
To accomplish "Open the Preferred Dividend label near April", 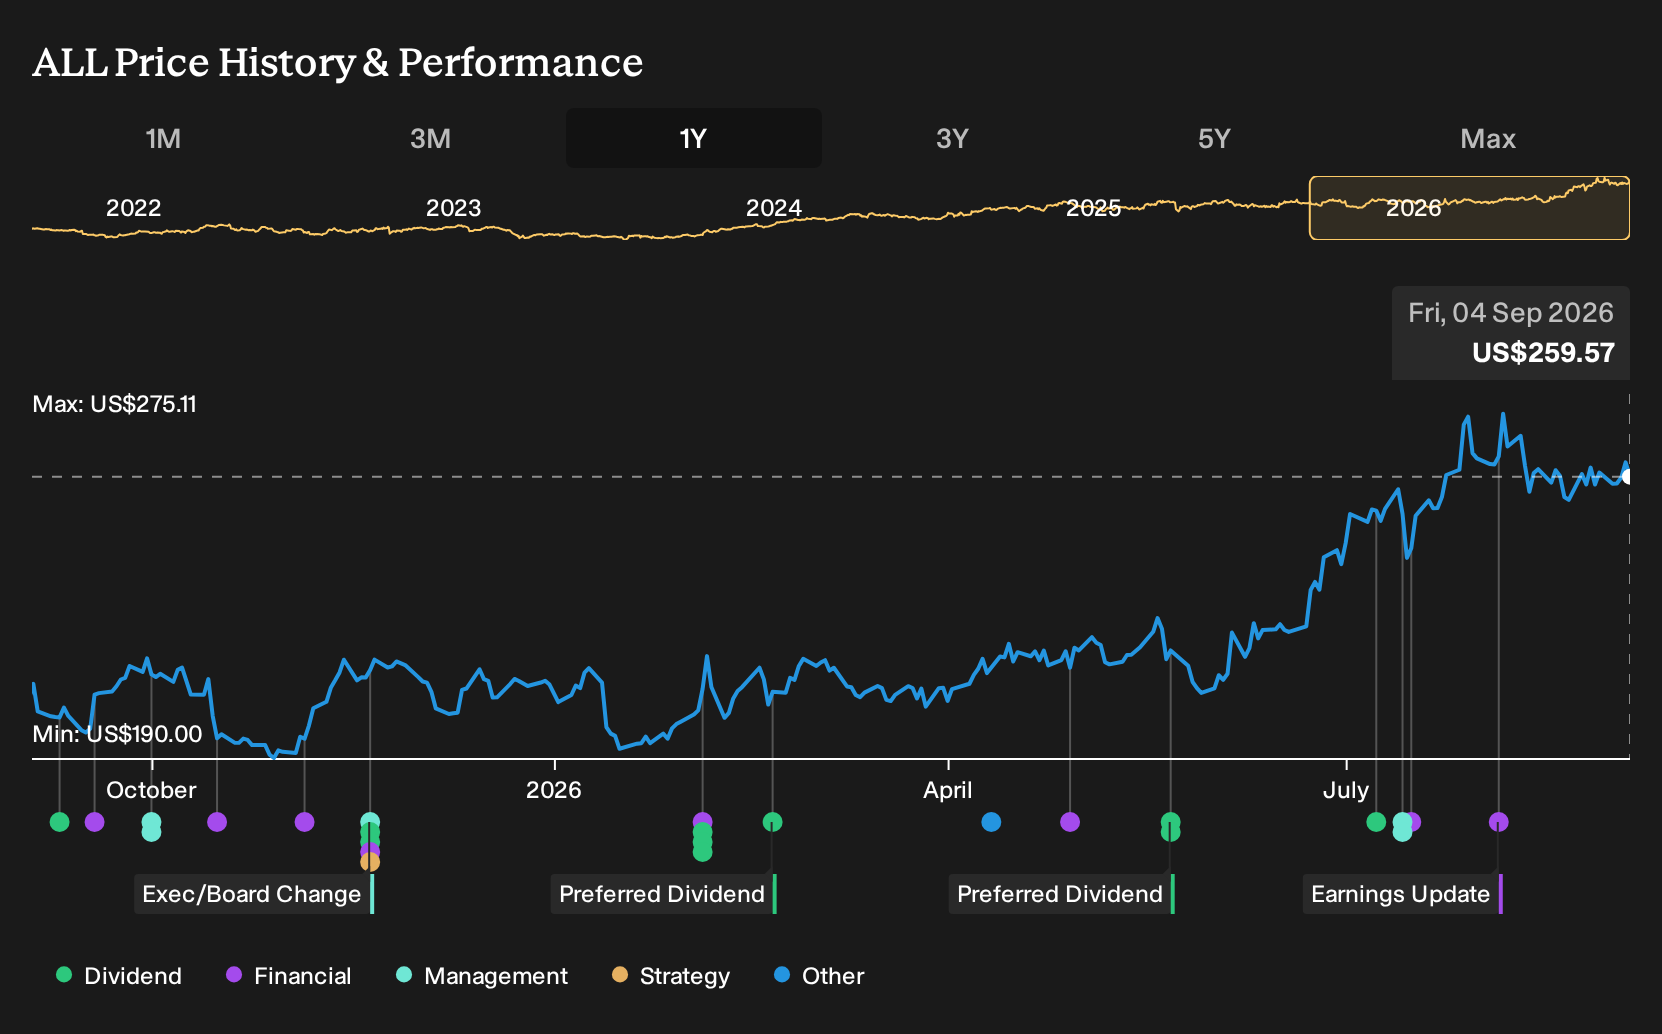I will 1062,894.
